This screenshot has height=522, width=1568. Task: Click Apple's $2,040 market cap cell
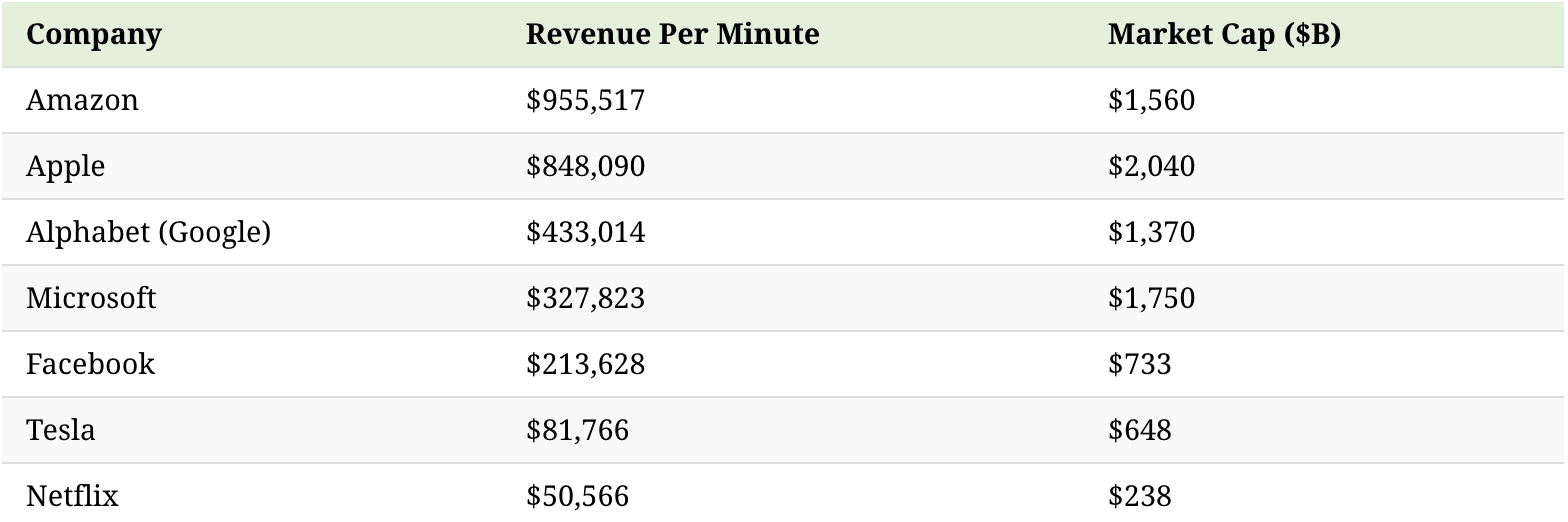tap(1151, 166)
